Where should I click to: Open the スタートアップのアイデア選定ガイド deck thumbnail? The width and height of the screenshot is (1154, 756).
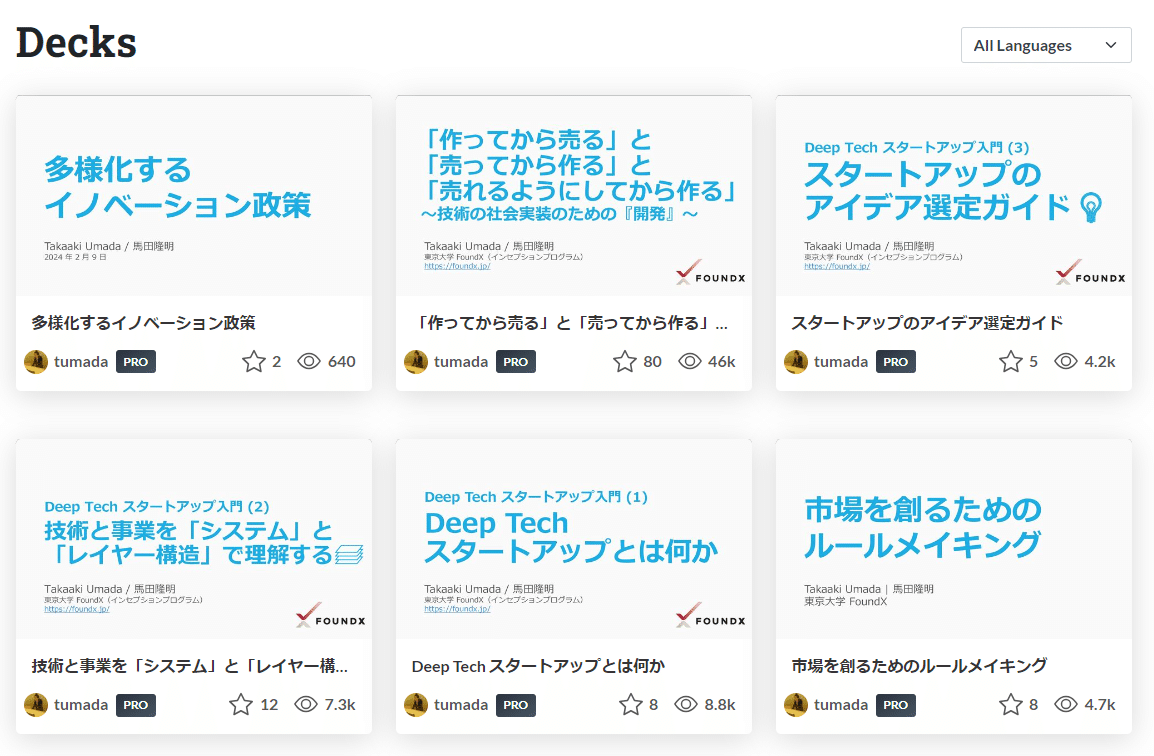[x=954, y=196]
